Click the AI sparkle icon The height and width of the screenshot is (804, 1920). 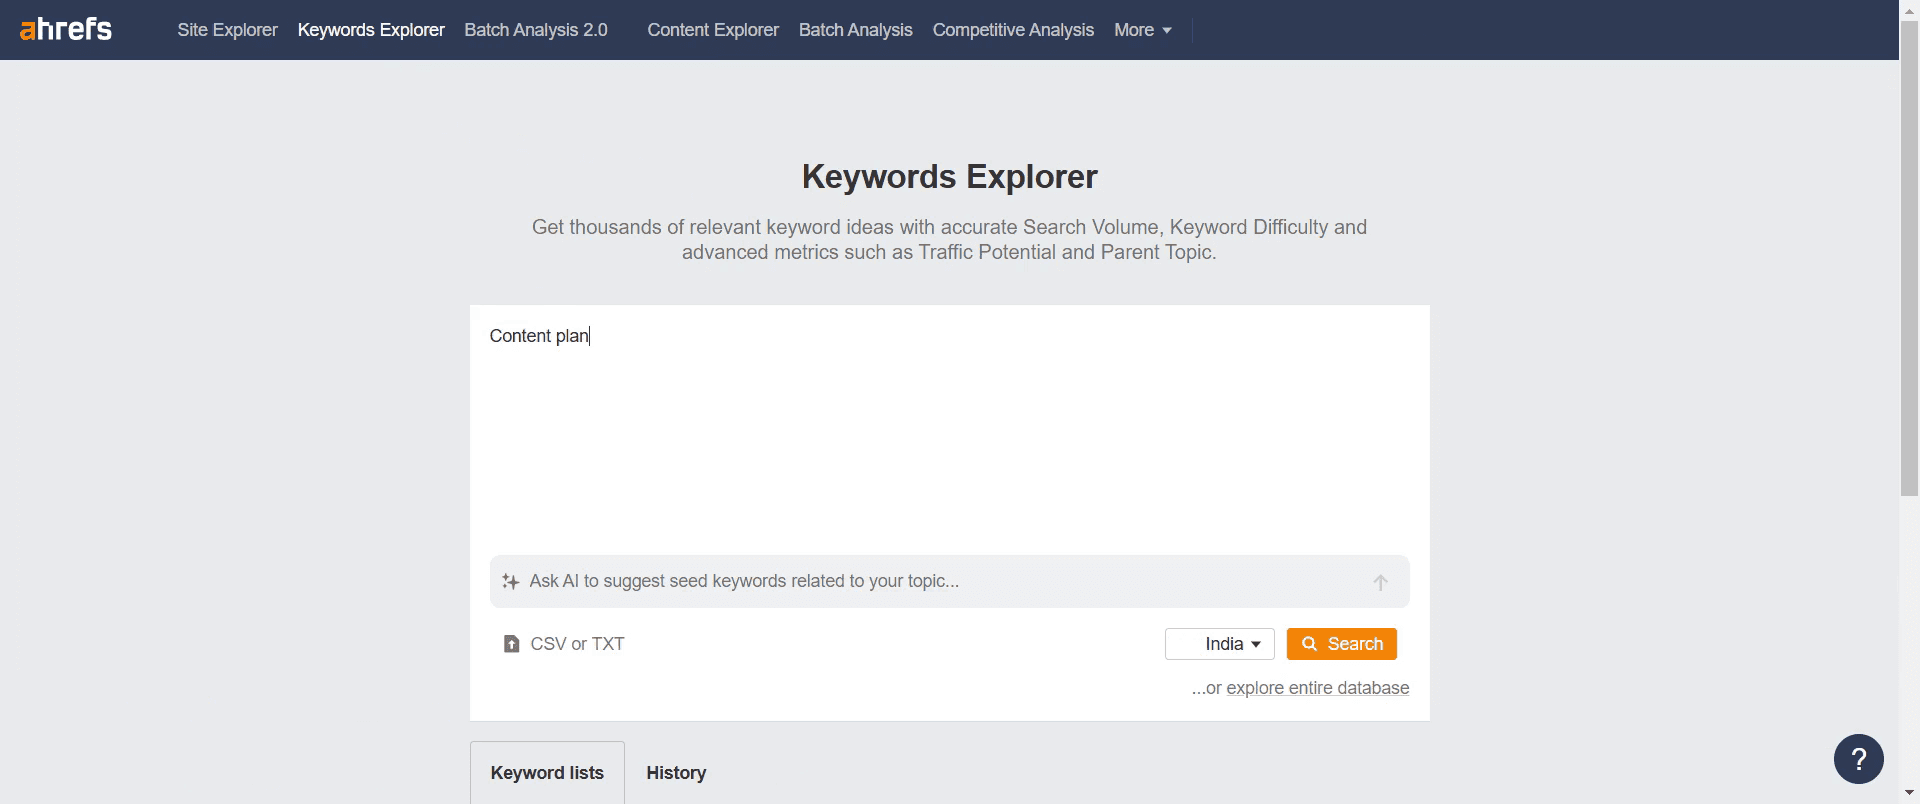point(510,581)
